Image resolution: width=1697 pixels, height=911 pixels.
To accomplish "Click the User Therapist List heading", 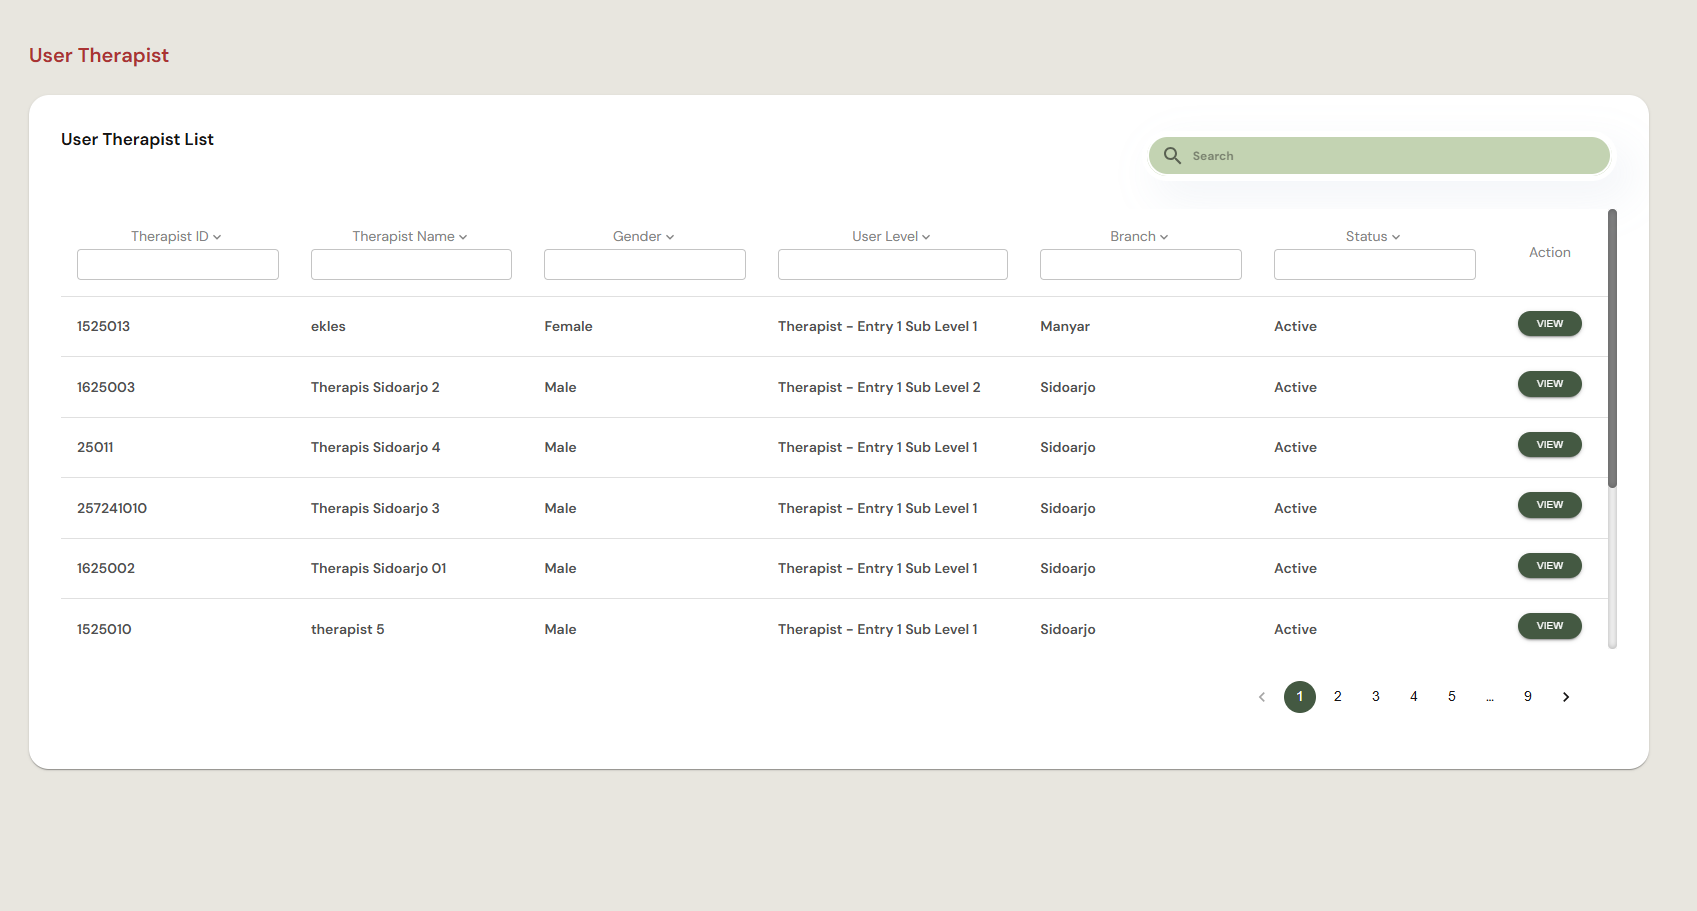I will [137, 140].
